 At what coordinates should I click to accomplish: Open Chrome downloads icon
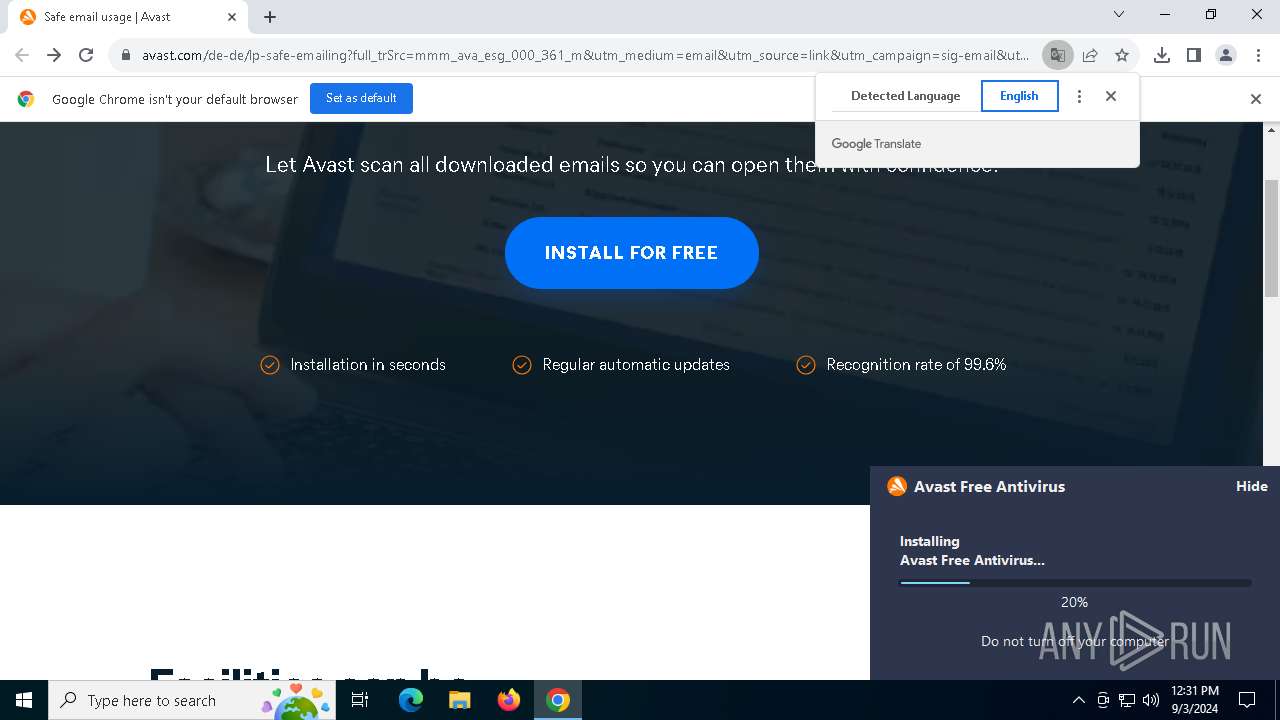pos(1162,55)
